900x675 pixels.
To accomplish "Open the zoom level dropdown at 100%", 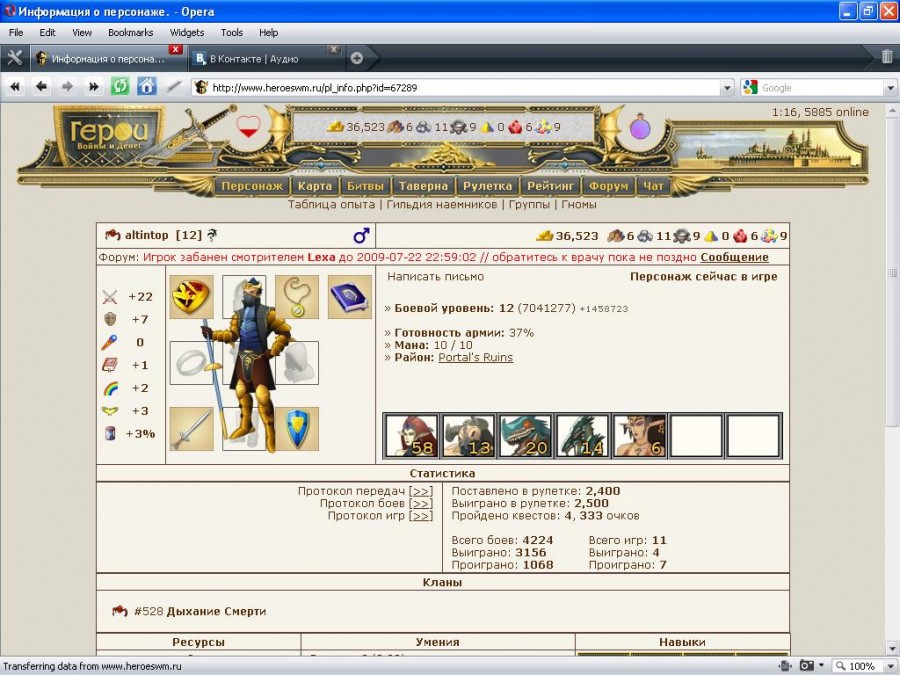I will pos(886,666).
